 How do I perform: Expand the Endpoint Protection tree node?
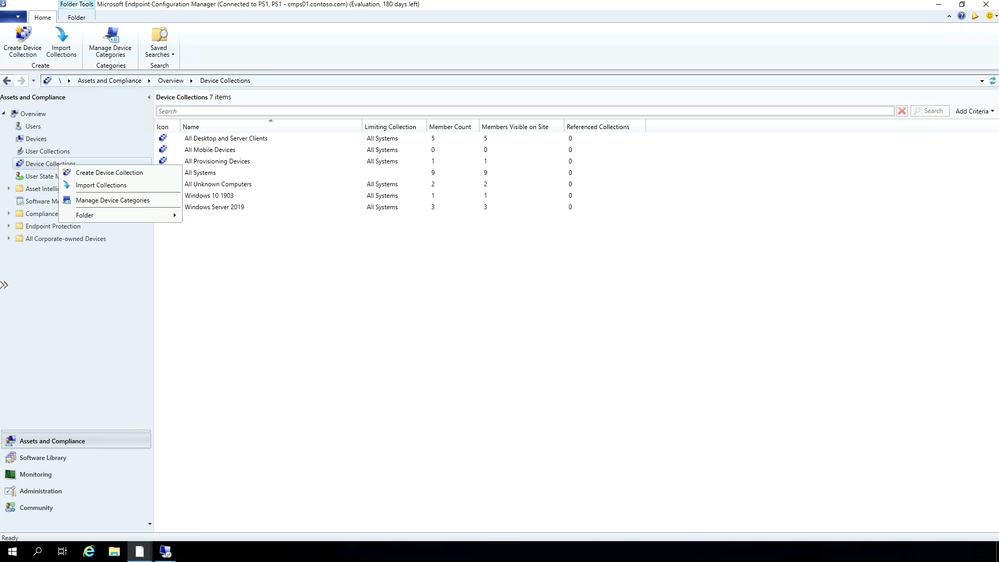(x=9, y=226)
